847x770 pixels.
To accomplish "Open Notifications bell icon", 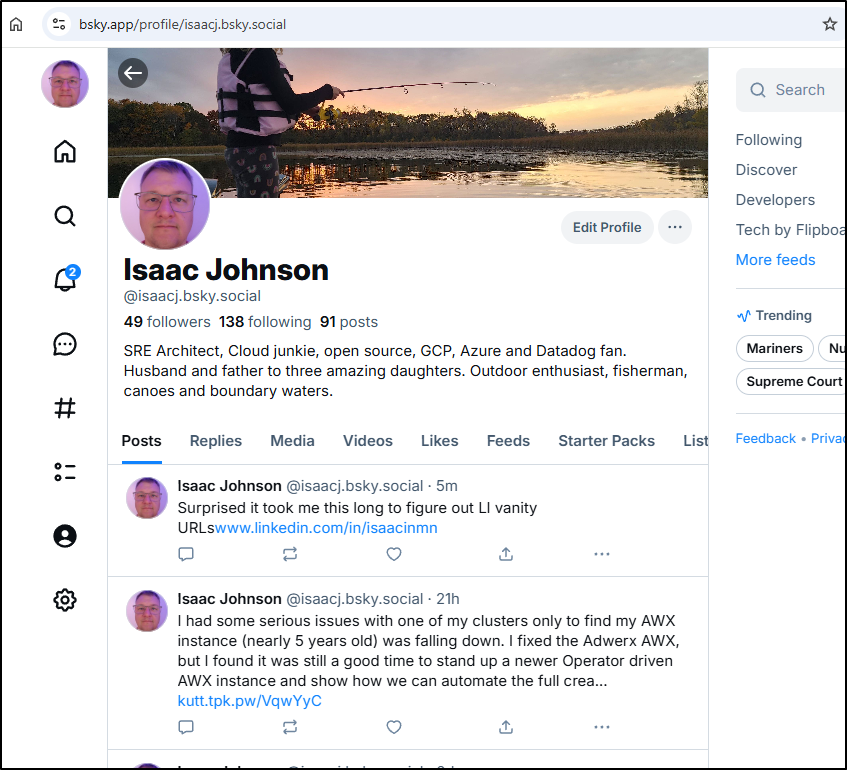I will 65,280.
